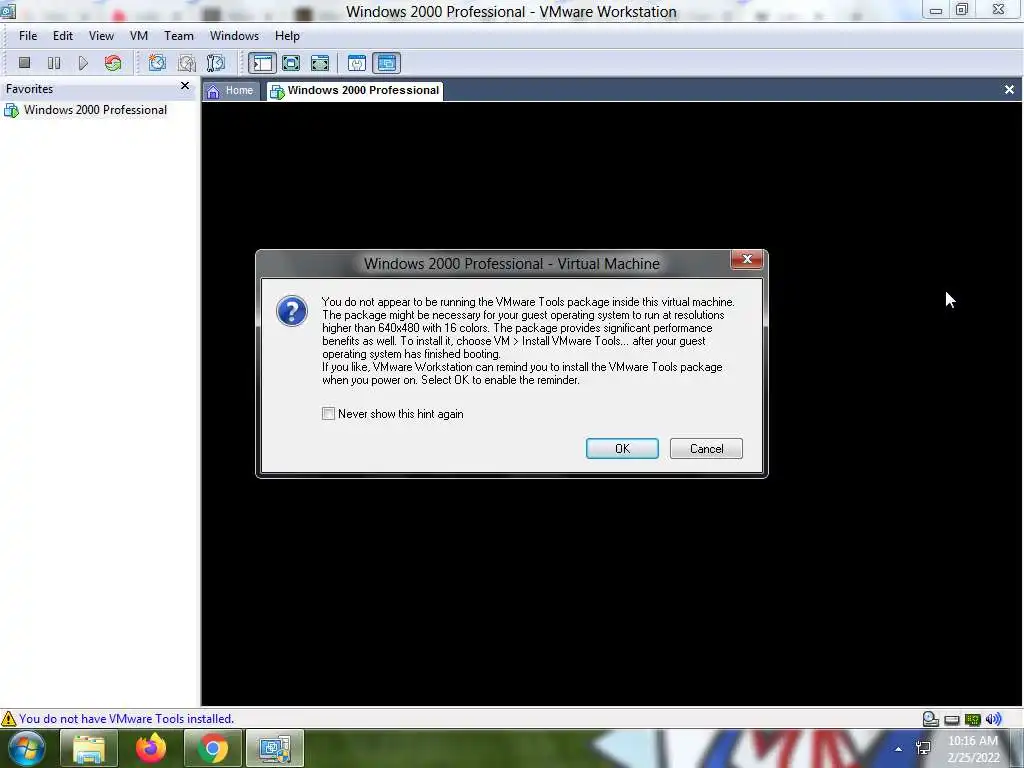Open the Windows Start menu orb
Viewport: 1024px width, 768px height.
pos(27,748)
